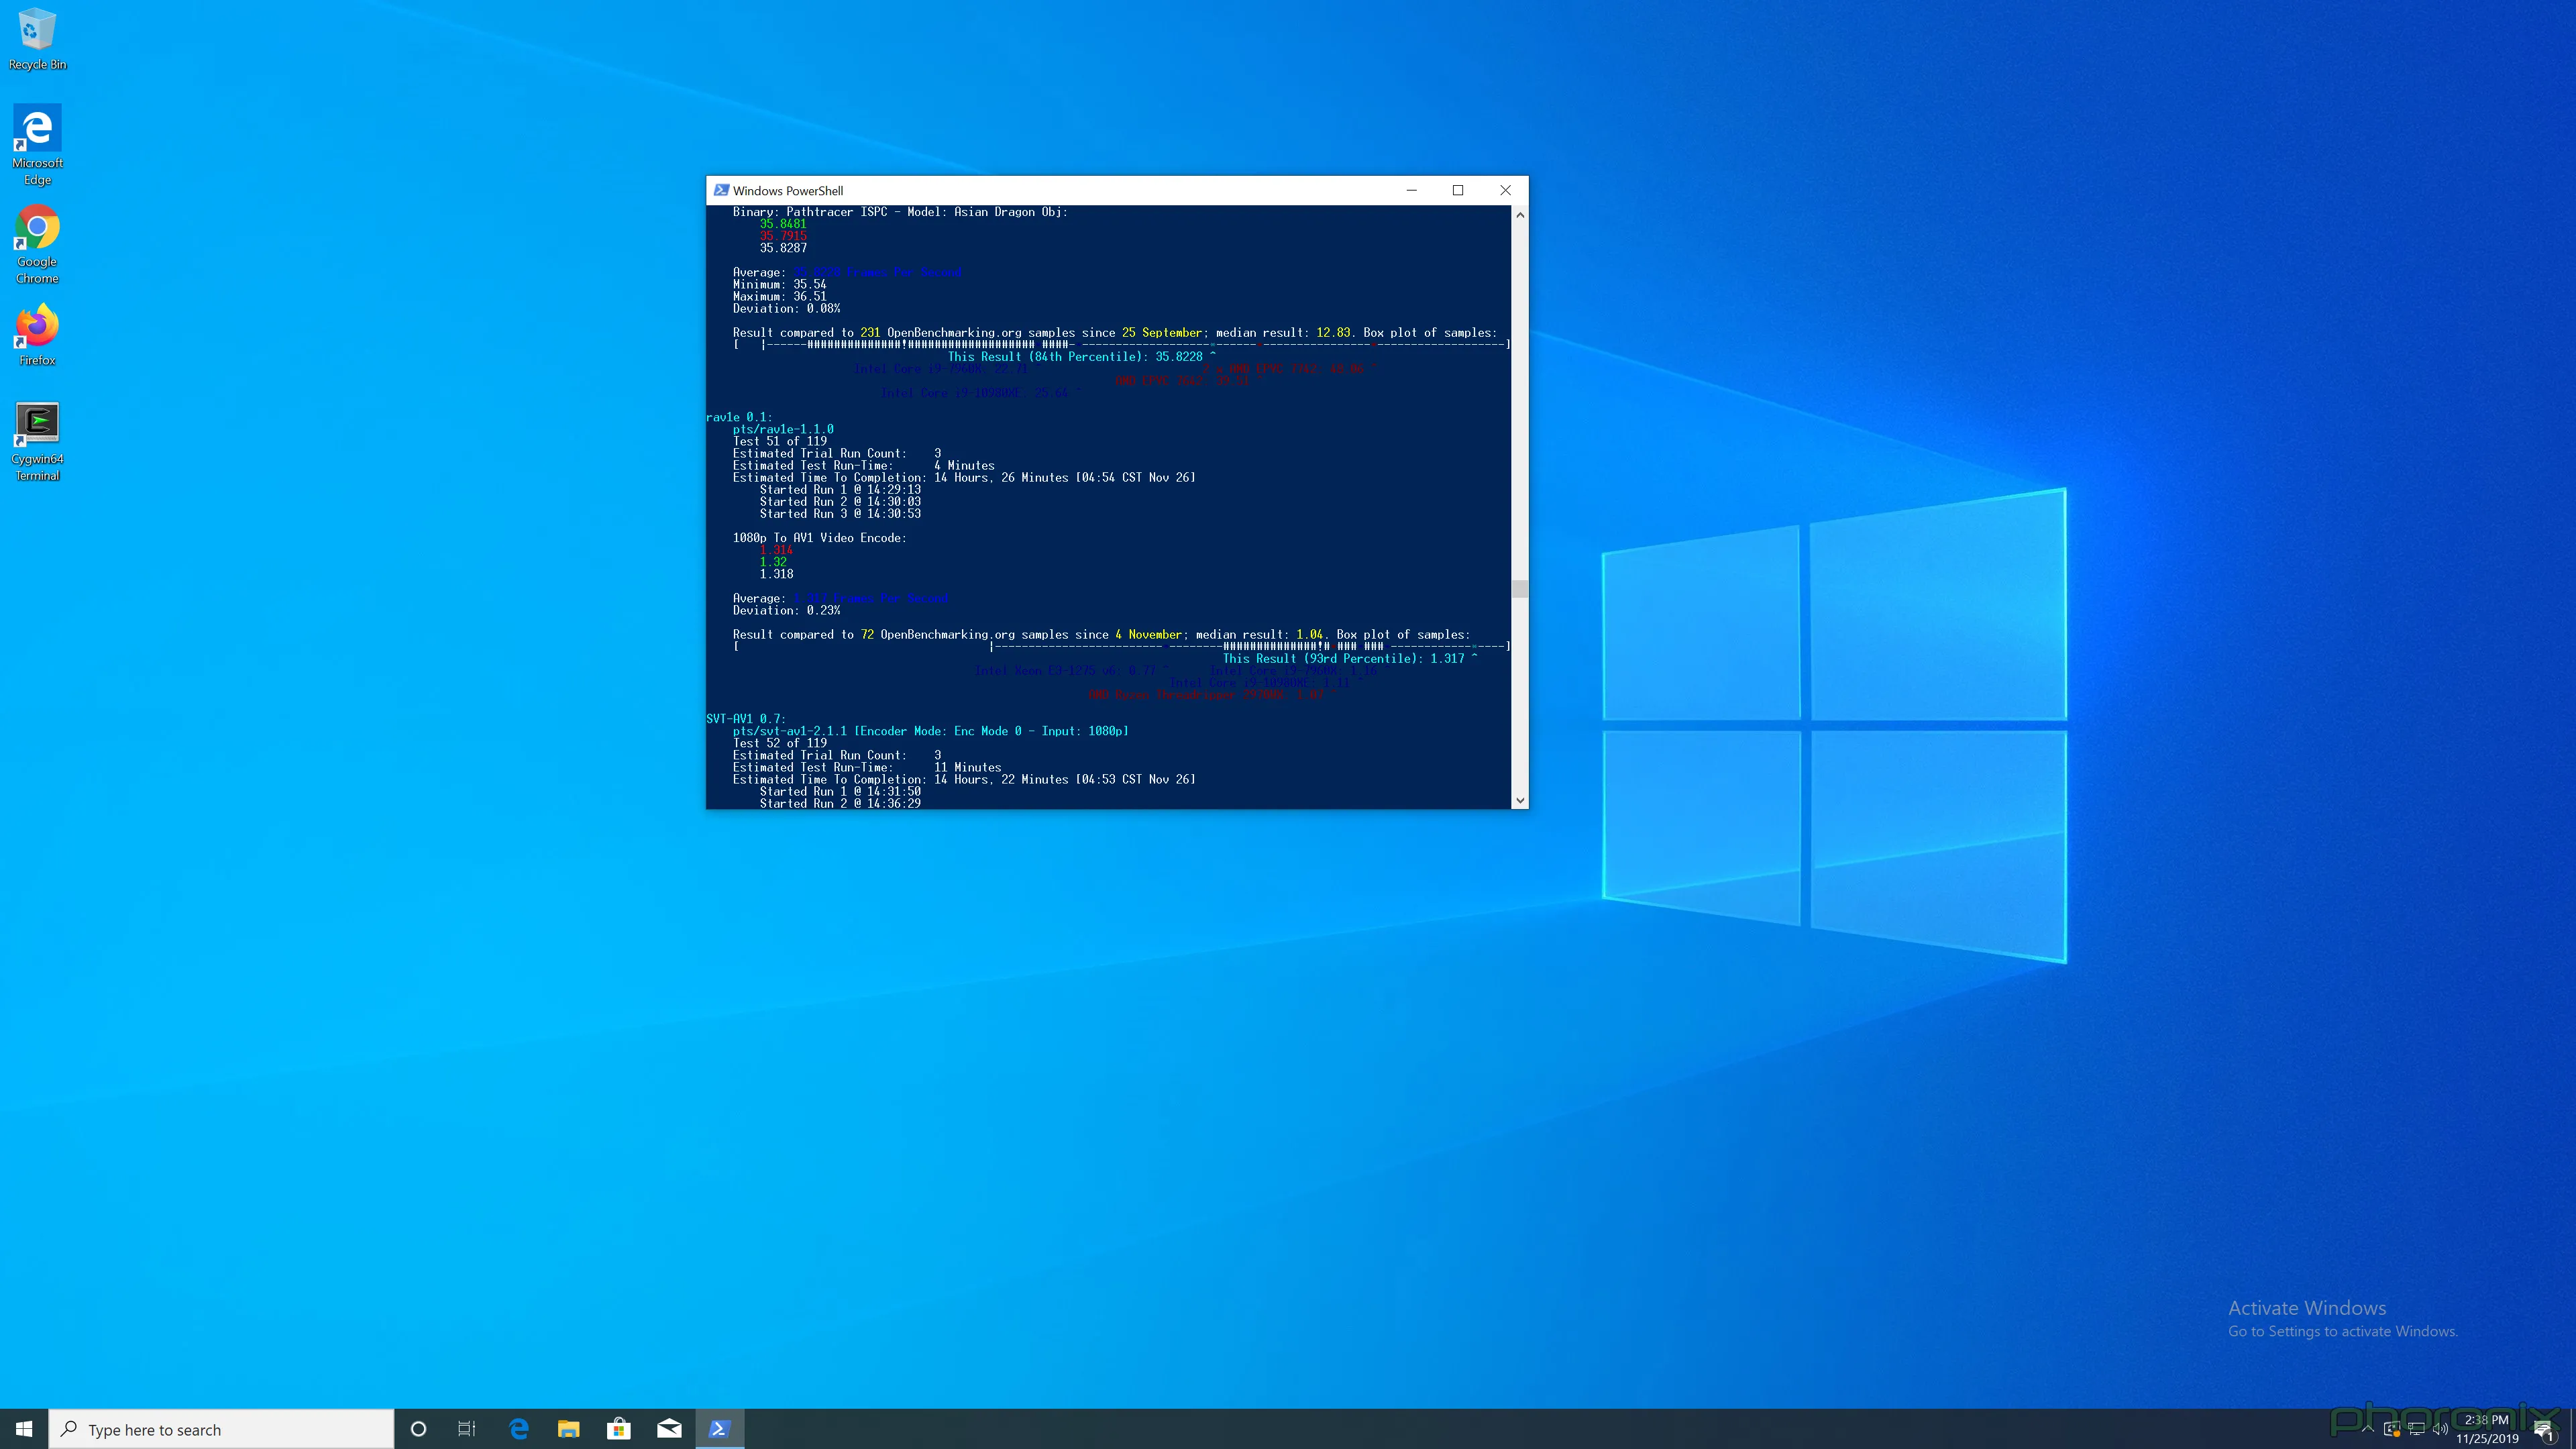Click the value '35.8287' in terminal
Screen dimensions: 2576x1449
[x=783, y=248]
